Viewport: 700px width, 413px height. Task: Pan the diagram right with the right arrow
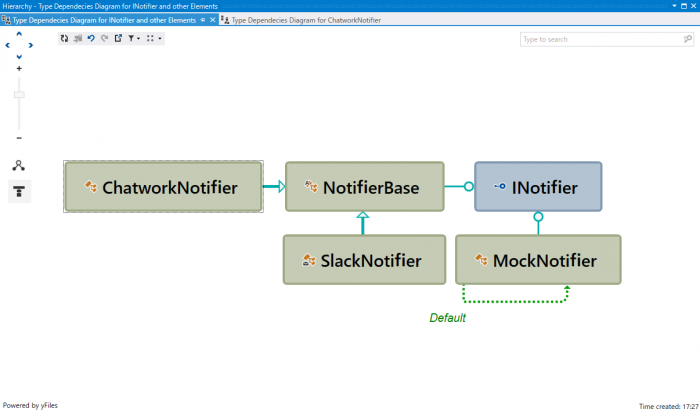point(30,45)
